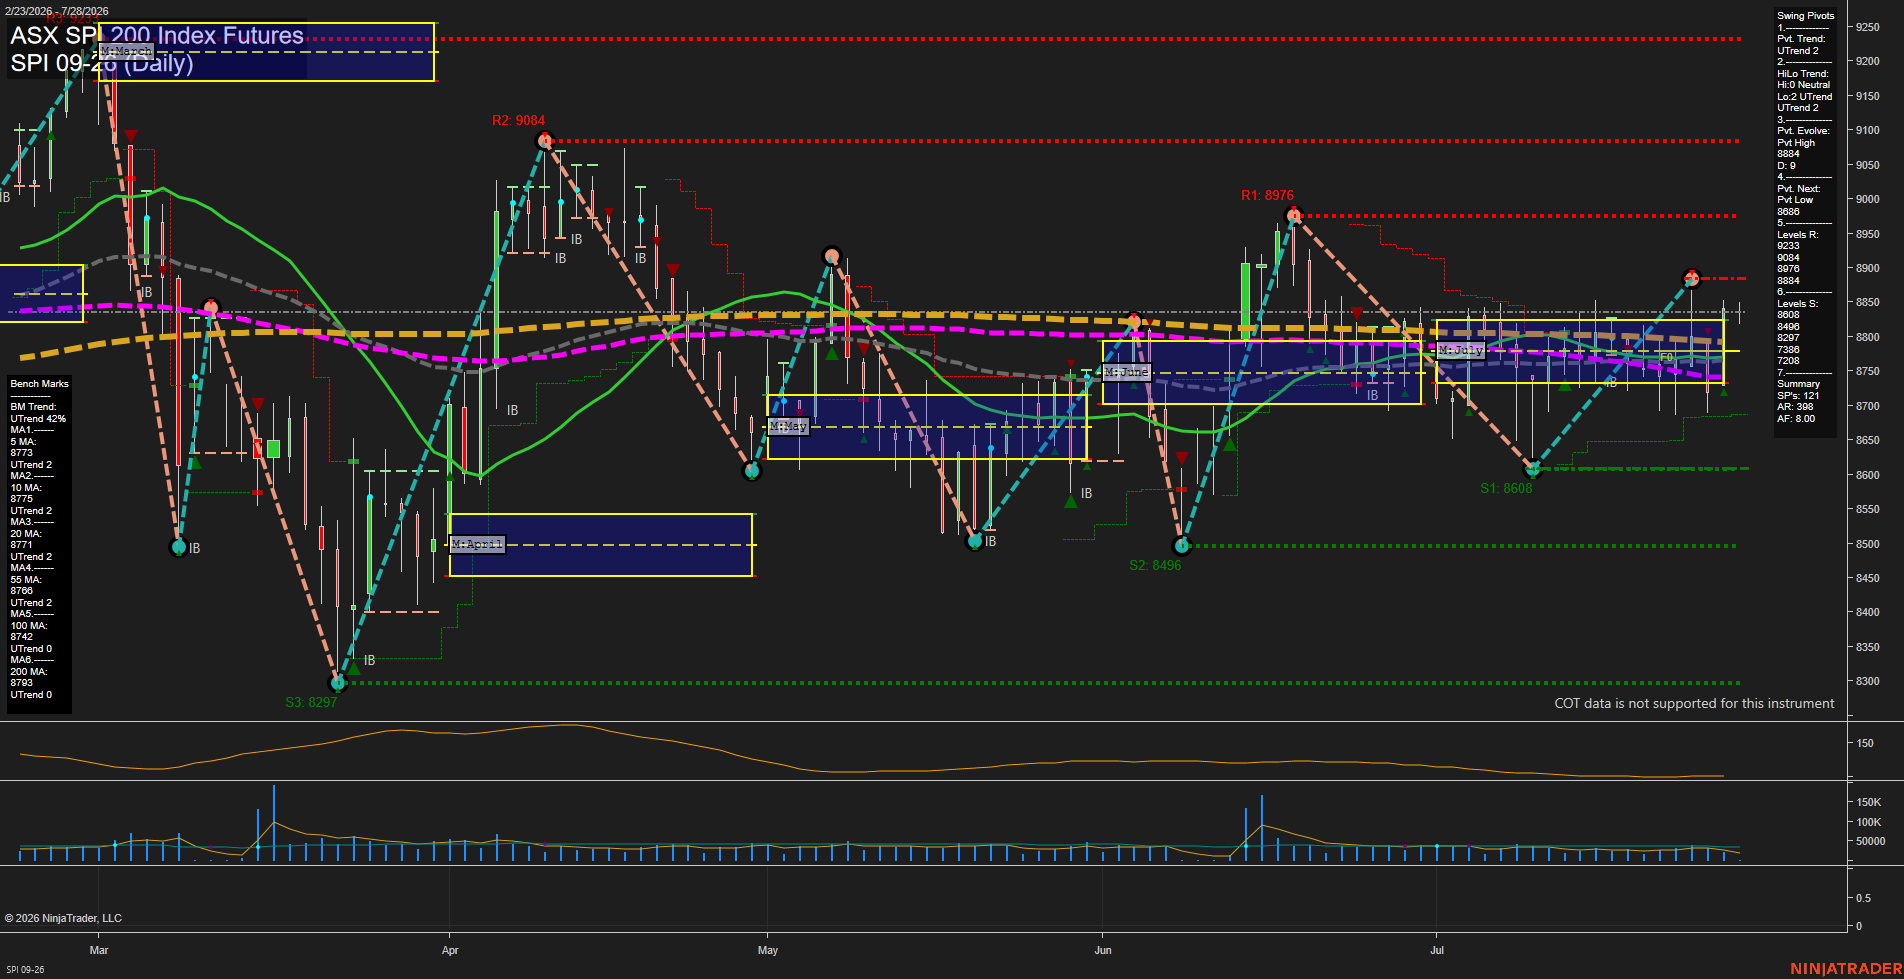The width and height of the screenshot is (1904, 979).
Task: Click the 5 MA: entry in Bench Marks
Action: (25, 442)
